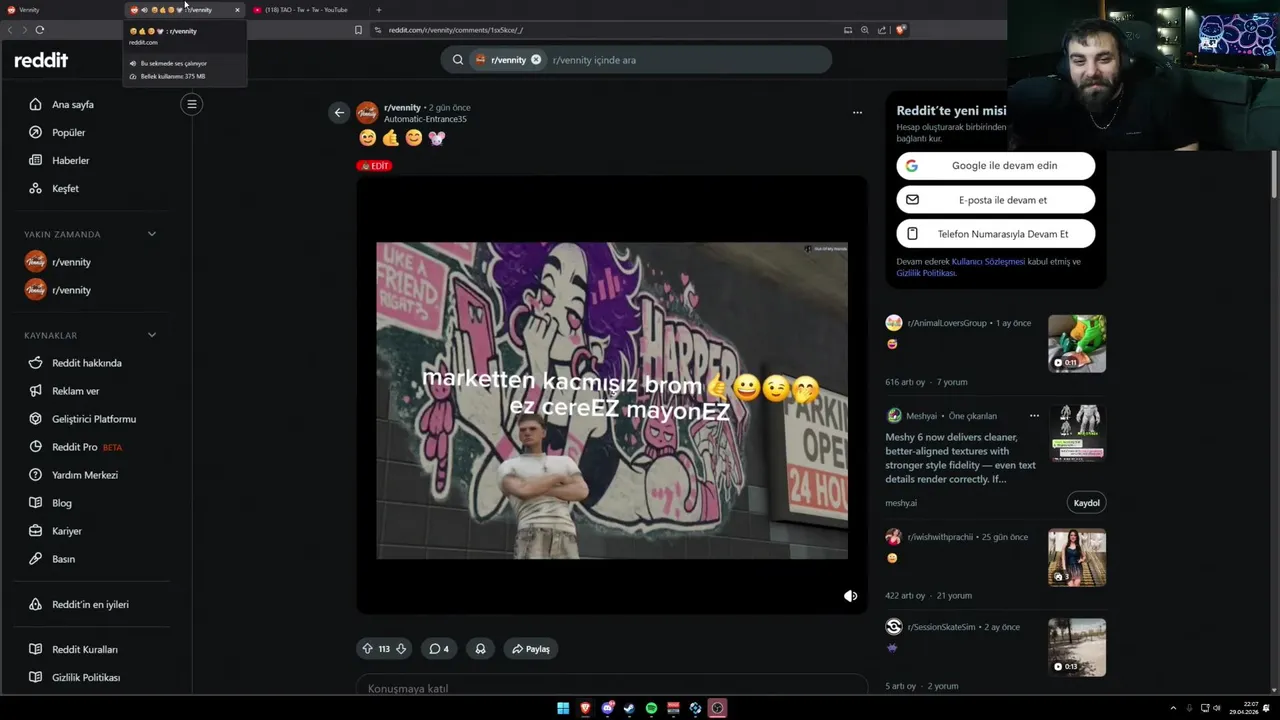Image resolution: width=1280 pixels, height=720 pixels.
Task: Open the AnimalLoversGroup post thumbnail
Action: pyautogui.click(x=1077, y=344)
